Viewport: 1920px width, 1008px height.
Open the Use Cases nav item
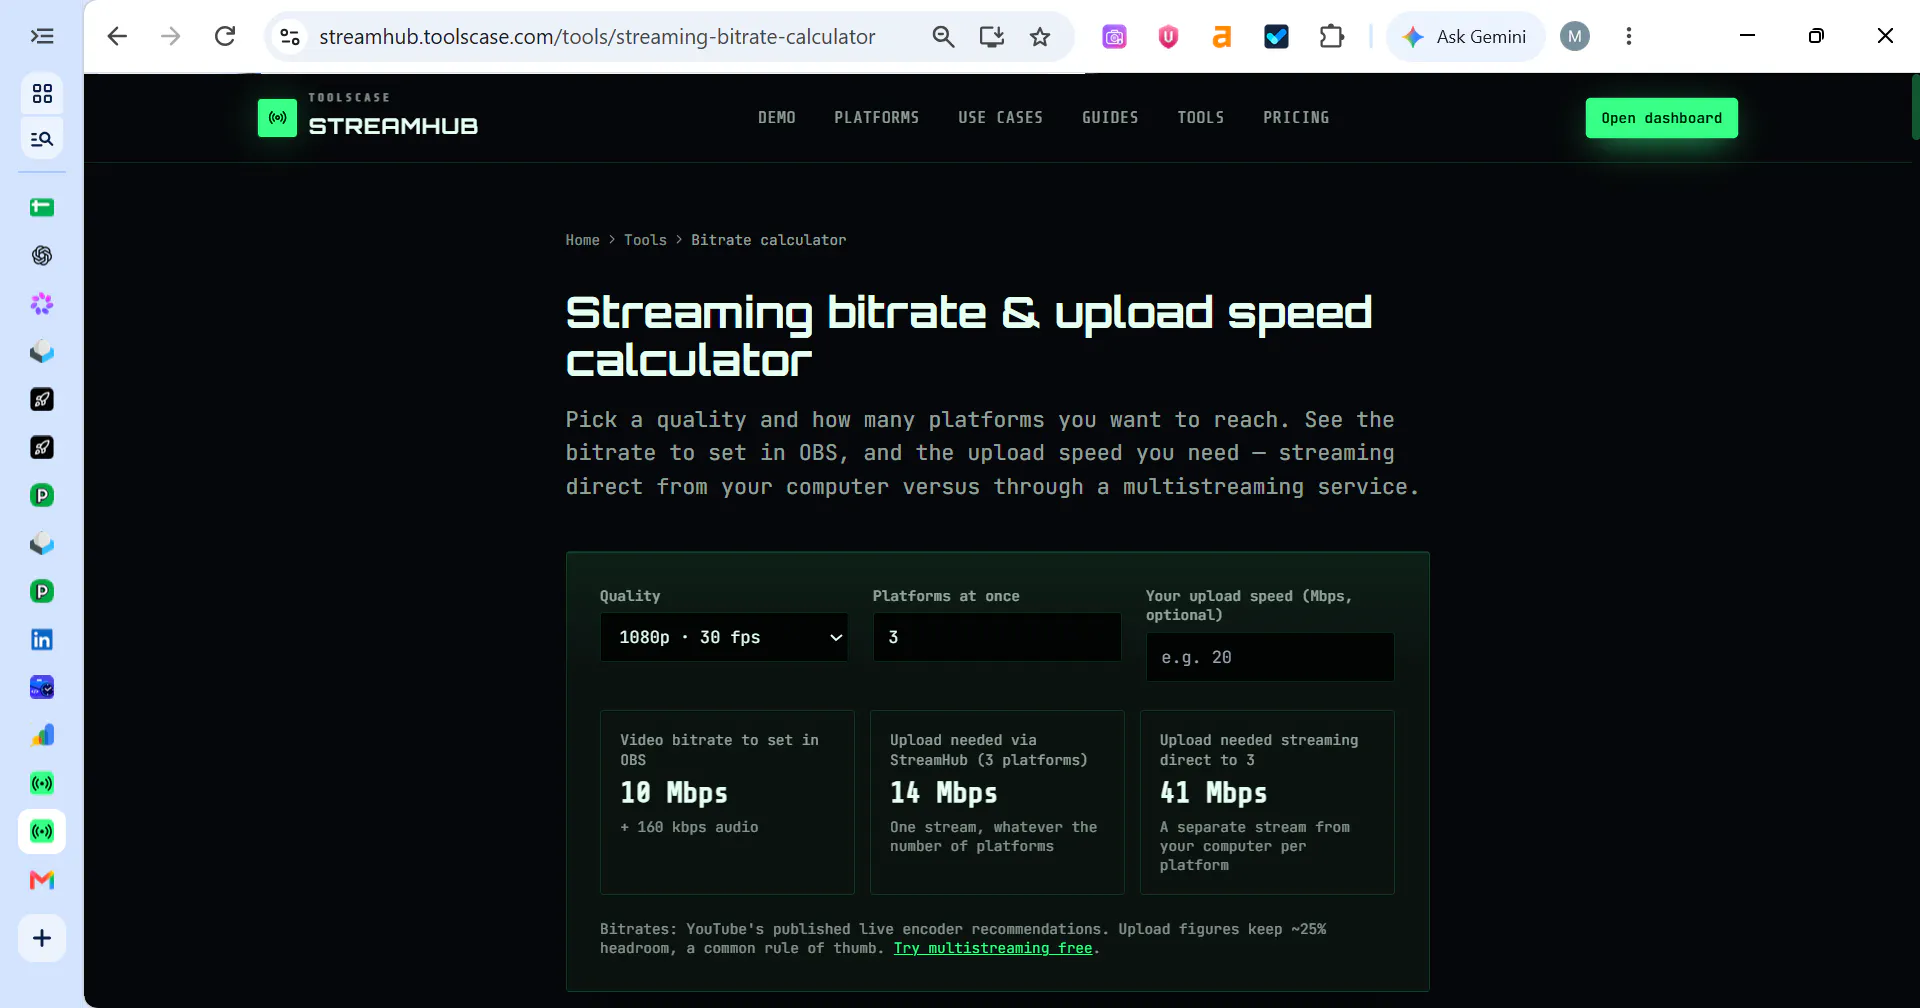point(1000,118)
